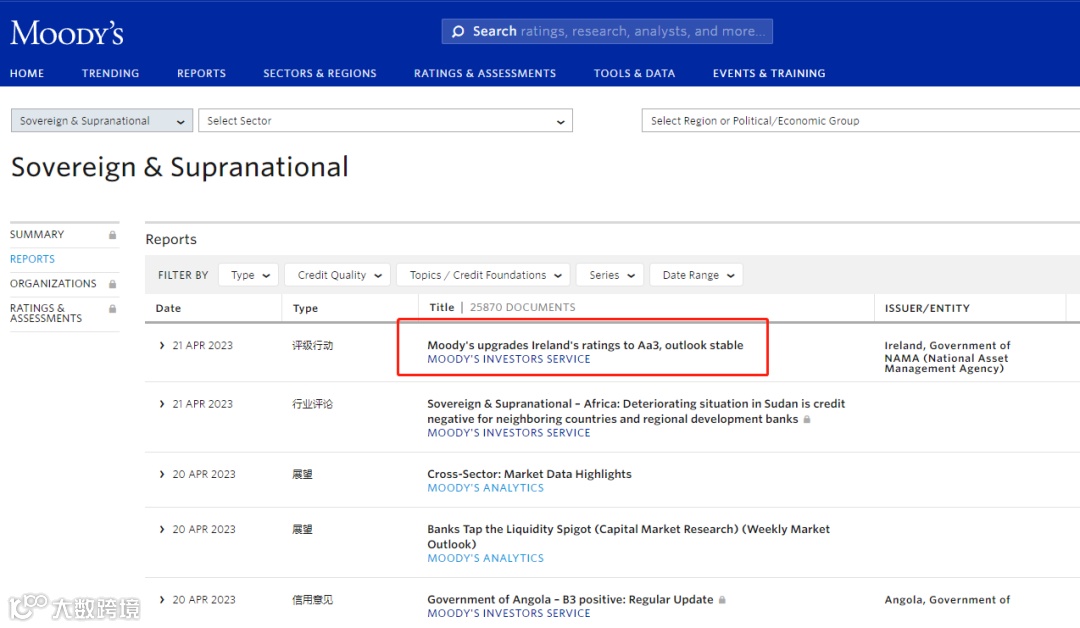
Task: Click lock icon next to ORGANIZATIONS
Action: coord(113,284)
